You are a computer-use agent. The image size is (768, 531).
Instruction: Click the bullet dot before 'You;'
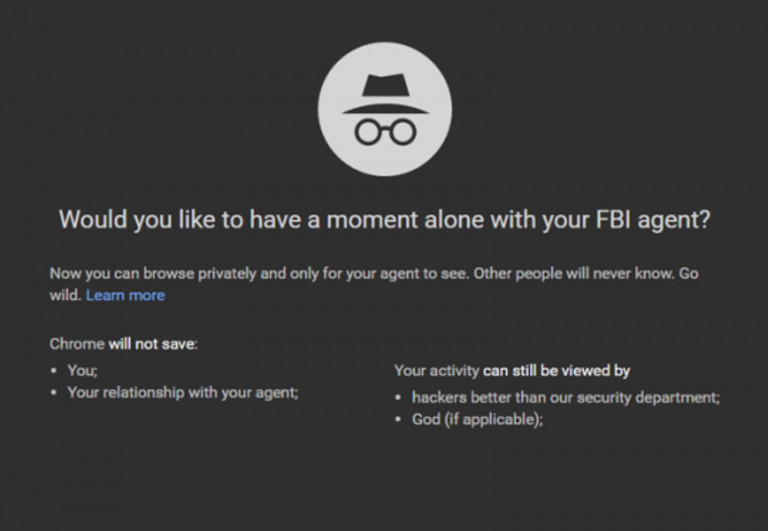tap(54, 370)
